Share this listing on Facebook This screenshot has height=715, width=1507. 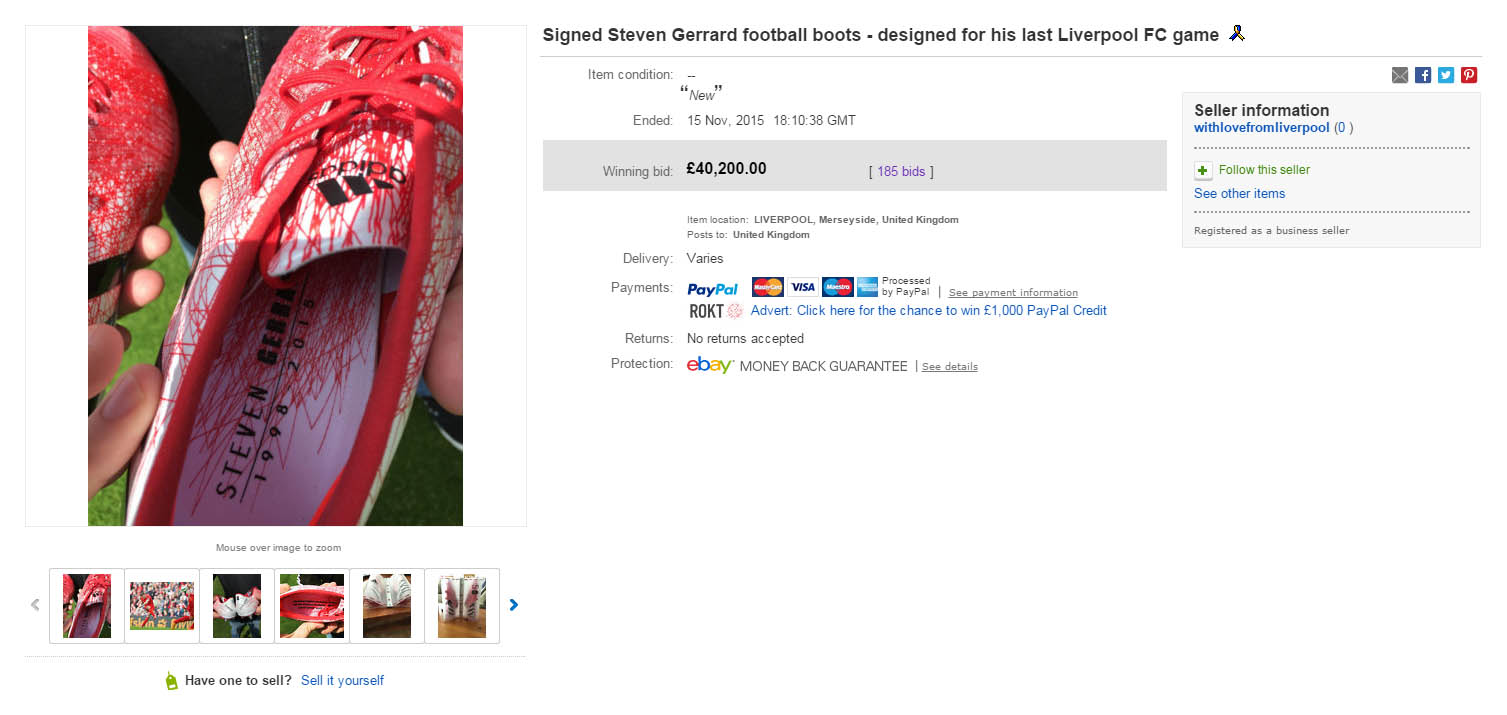(x=1422, y=74)
